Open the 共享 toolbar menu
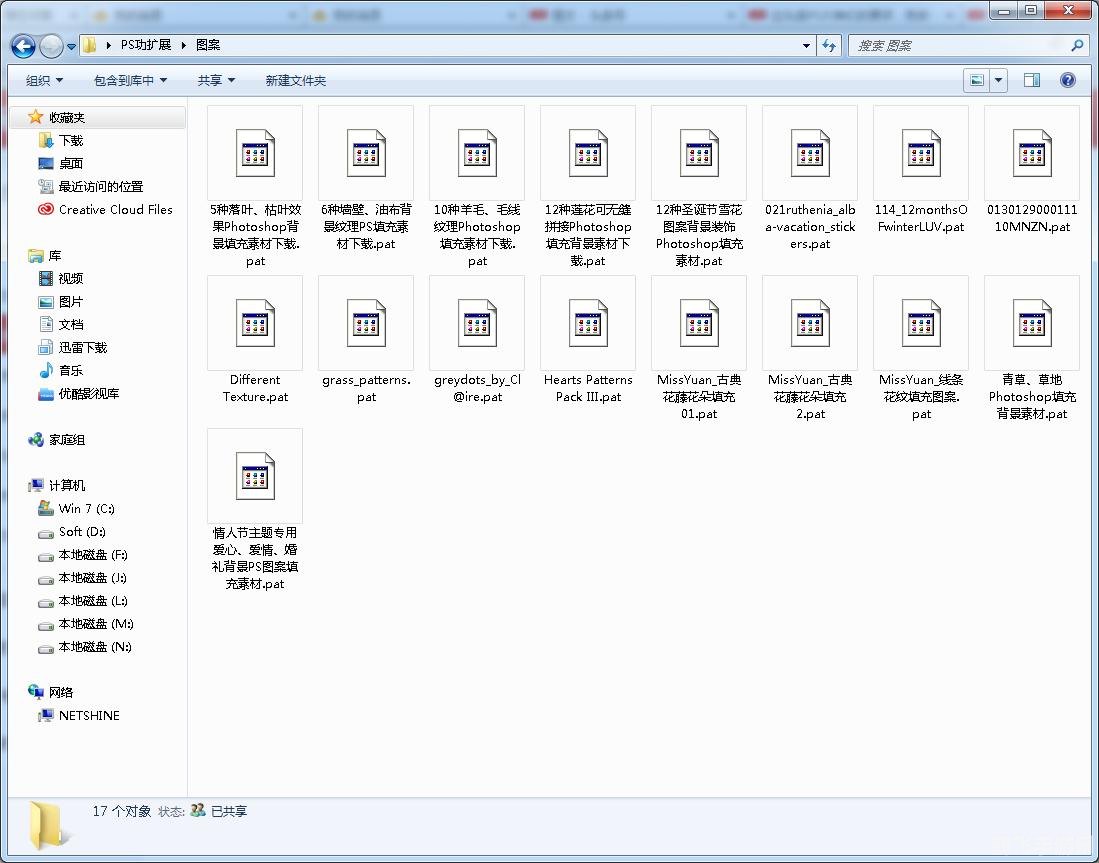Image resolution: width=1099 pixels, height=863 pixels. click(x=216, y=81)
